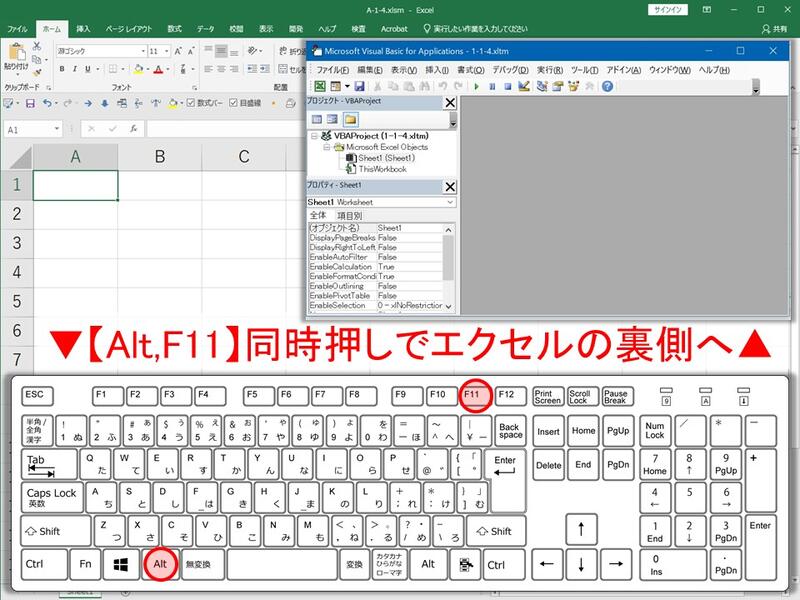Collapse the VBAProject (1-1-4.xltm) tree node
This screenshot has width=800, height=600.
314,136
